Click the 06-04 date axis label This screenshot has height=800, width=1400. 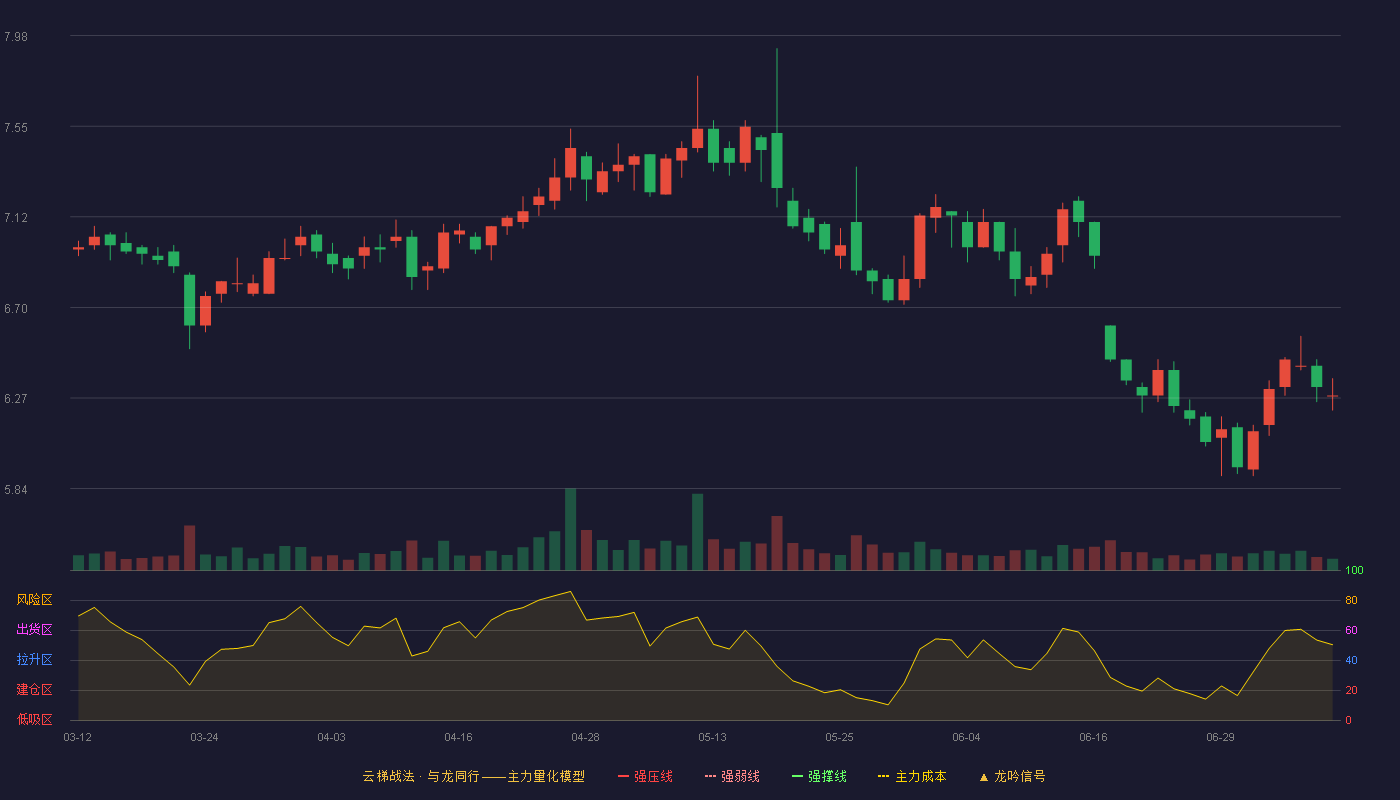(966, 737)
